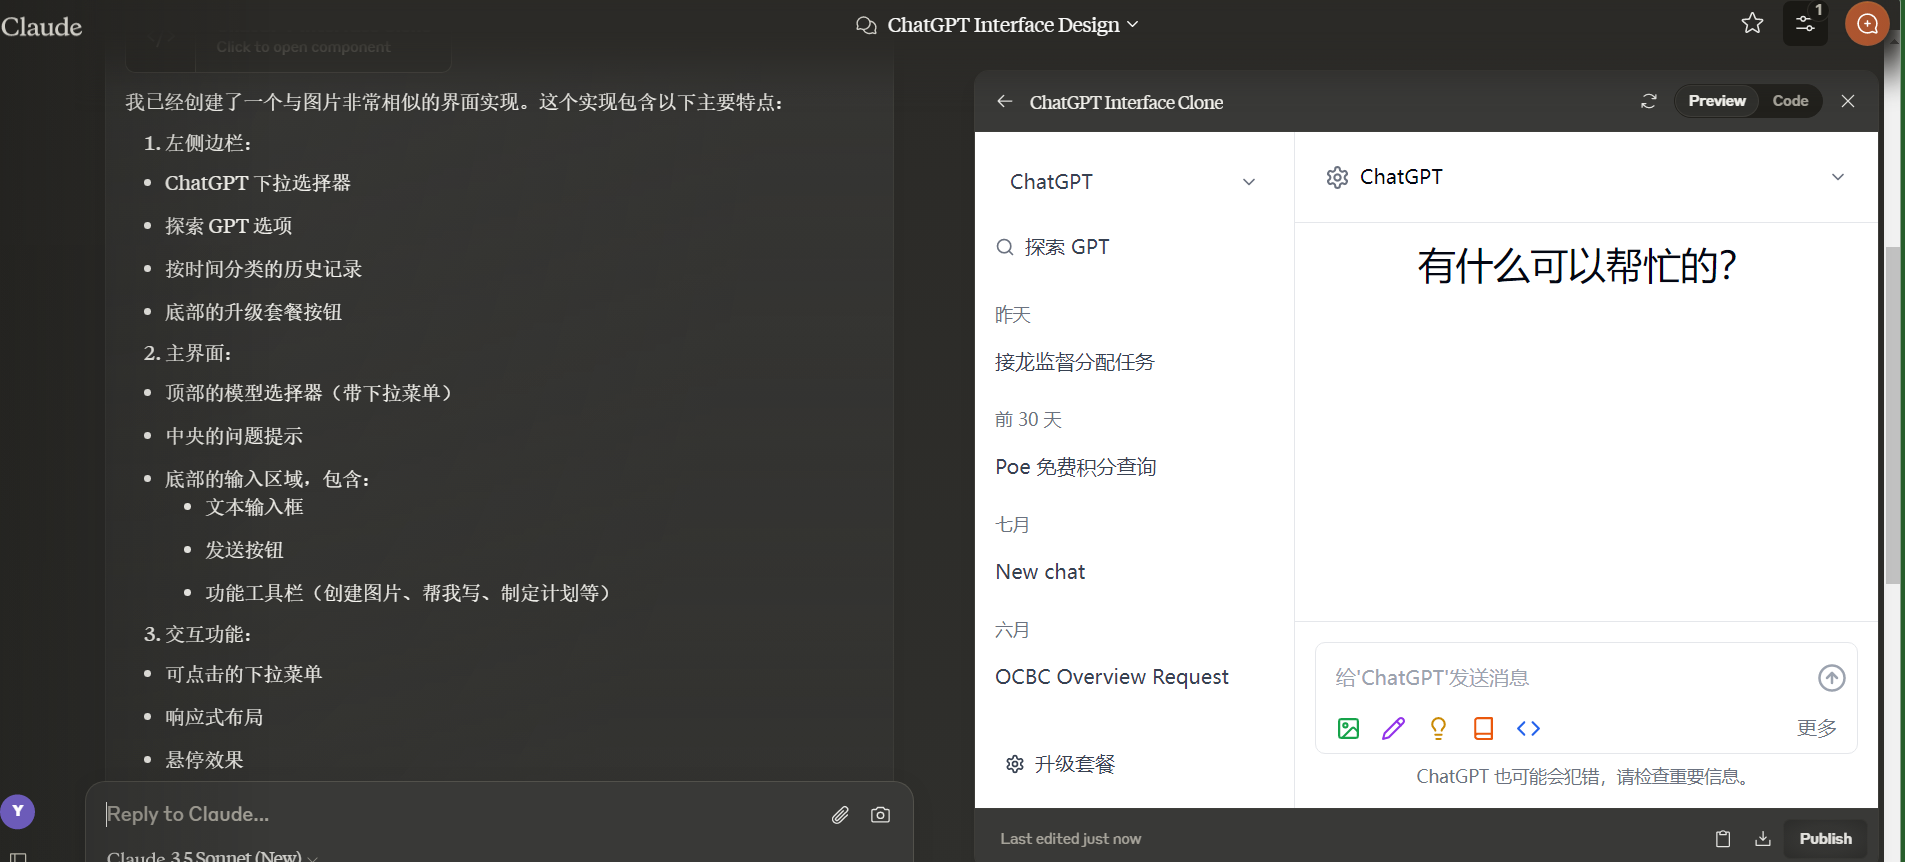Image resolution: width=1905 pixels, height=862 pixels.
Task: Click the green create image icon
Action: point(1348,728)
